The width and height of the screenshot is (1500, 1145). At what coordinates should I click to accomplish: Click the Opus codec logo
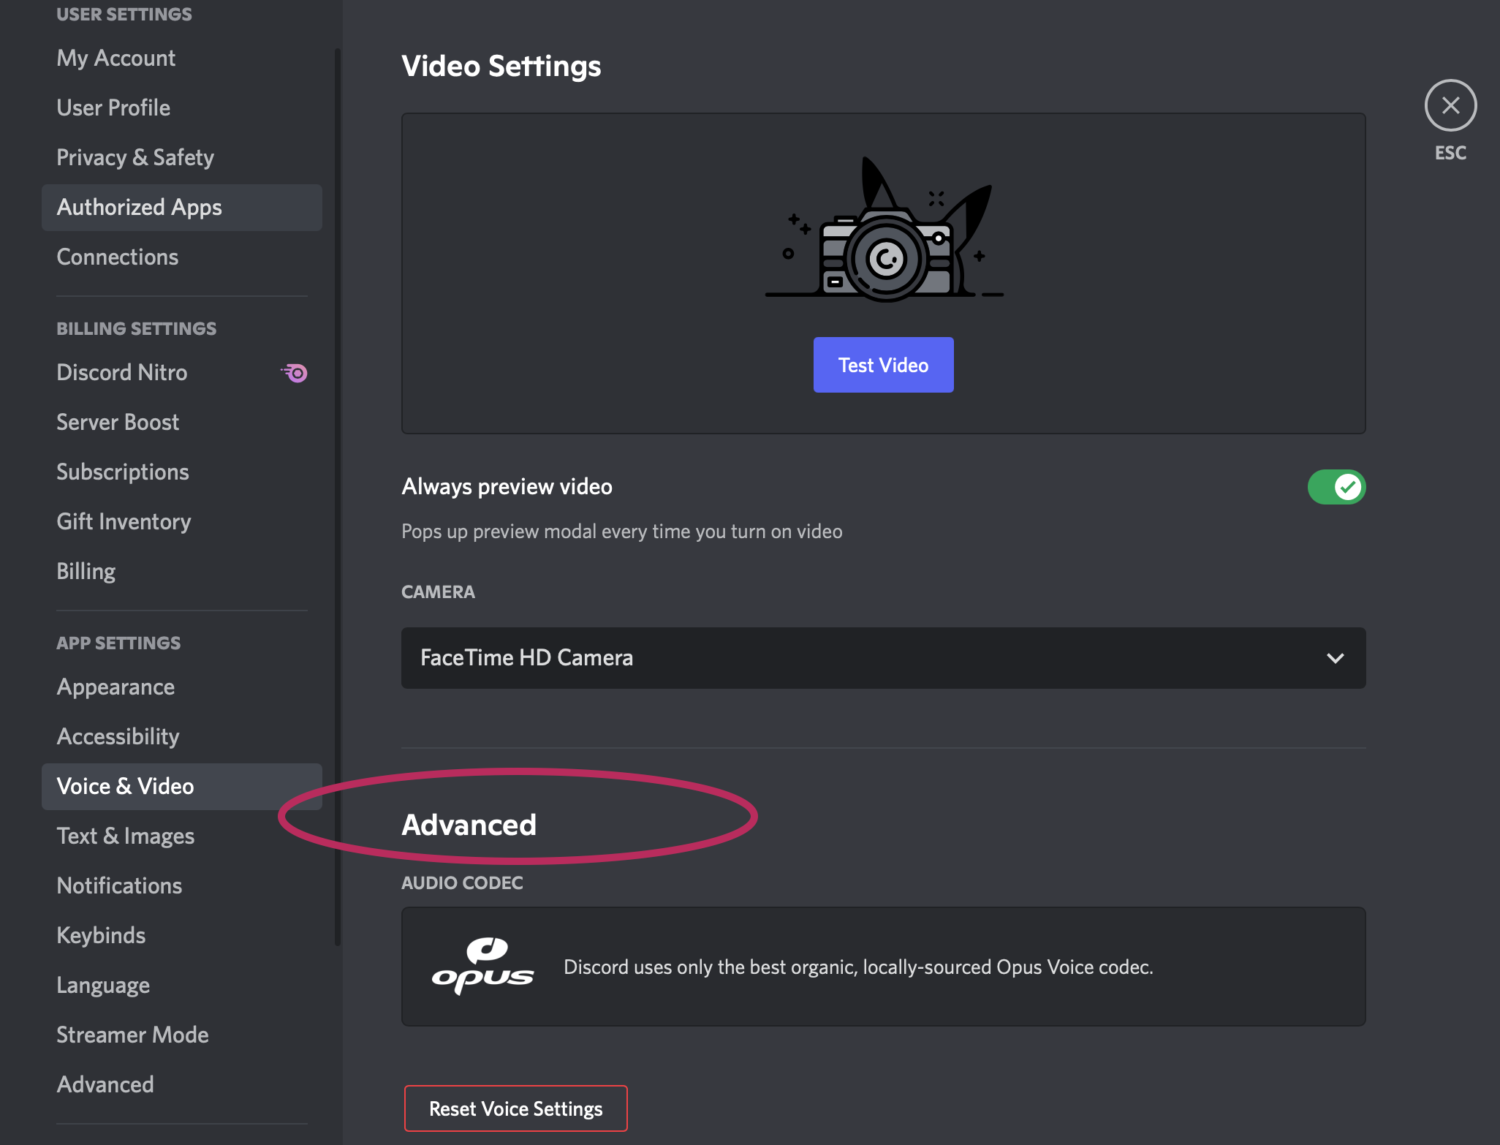[483, 966]
